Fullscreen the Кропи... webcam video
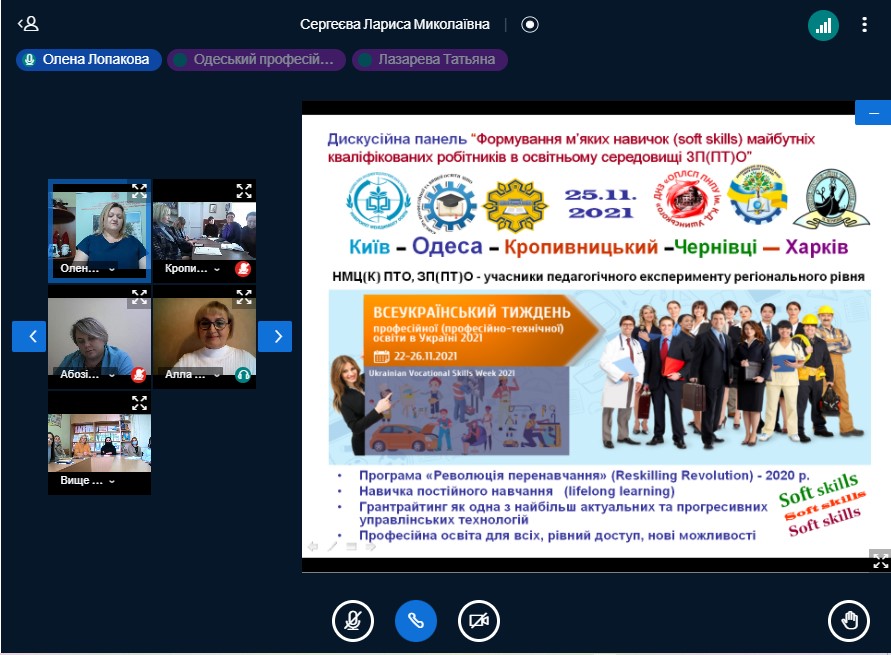The image size is (891, 655). point(243,191)
